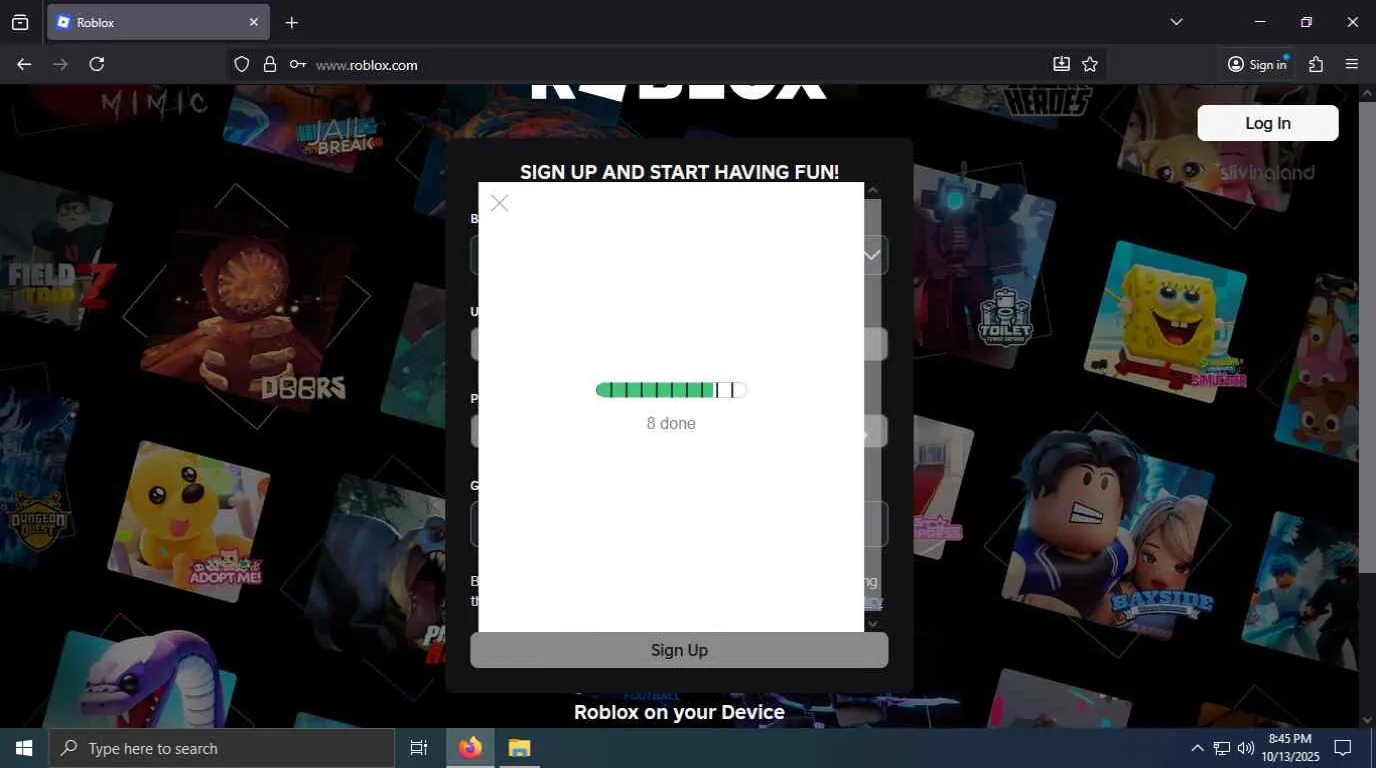The height and width of the screenshot is (768, 1376).
Task: Open Firefox View from the tab bar
Action: pos(20,22)
